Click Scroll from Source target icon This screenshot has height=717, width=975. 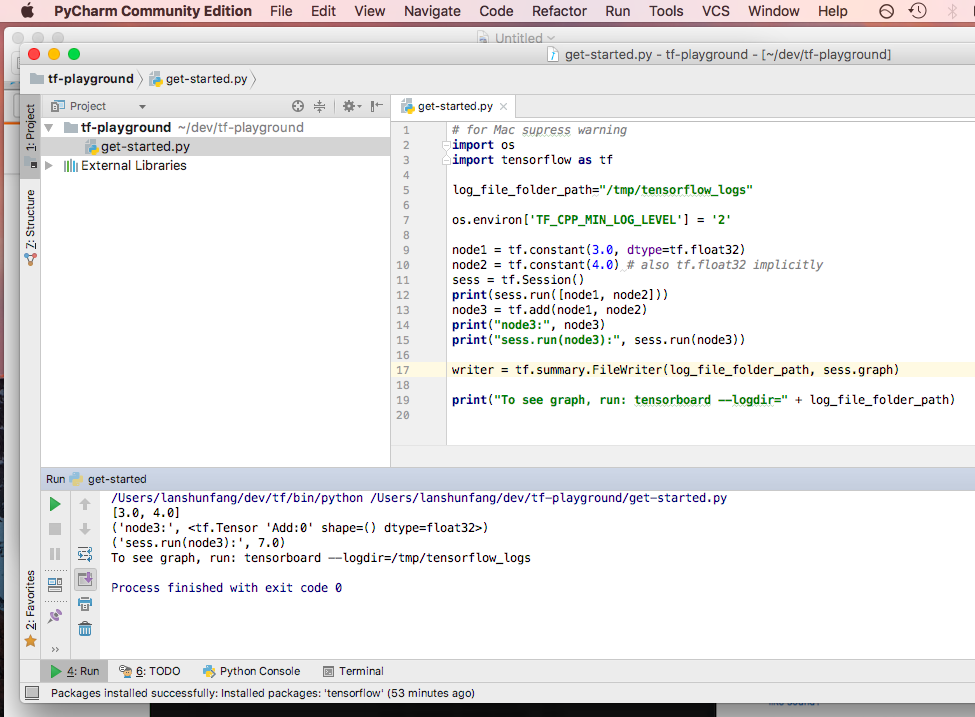(x=298, y=106)
